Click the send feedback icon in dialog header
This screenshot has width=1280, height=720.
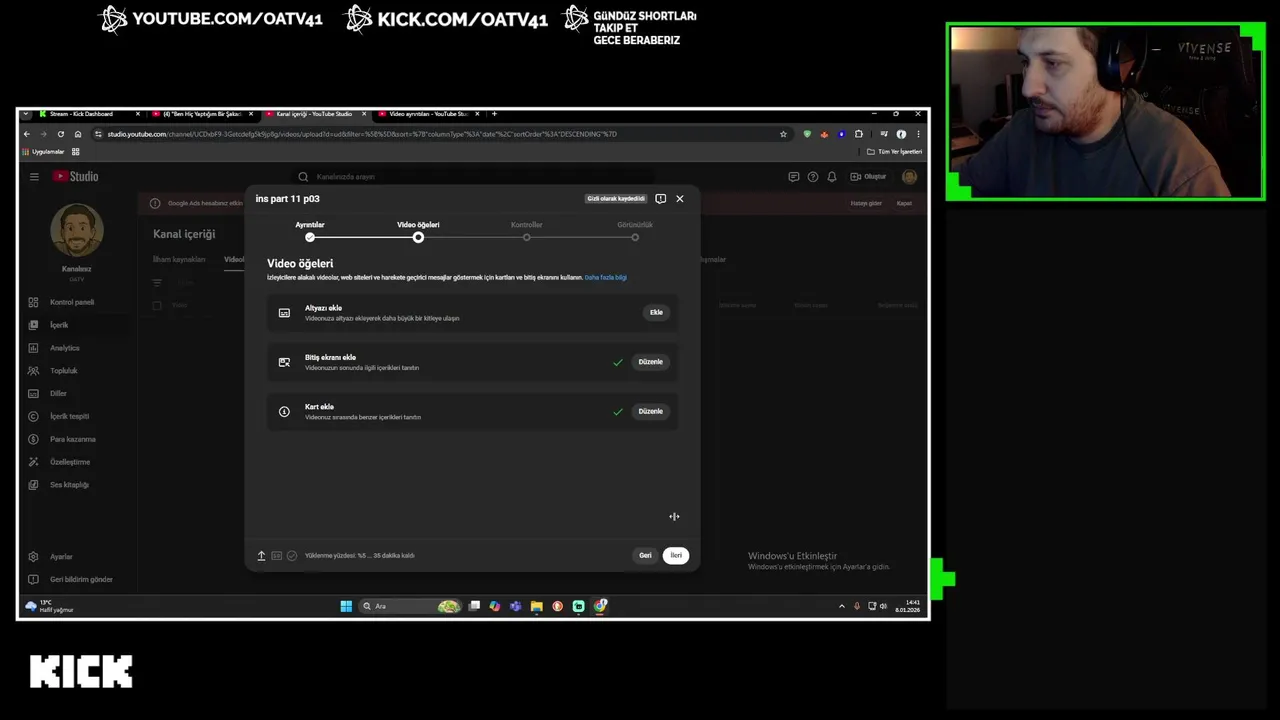pos(660,199)
